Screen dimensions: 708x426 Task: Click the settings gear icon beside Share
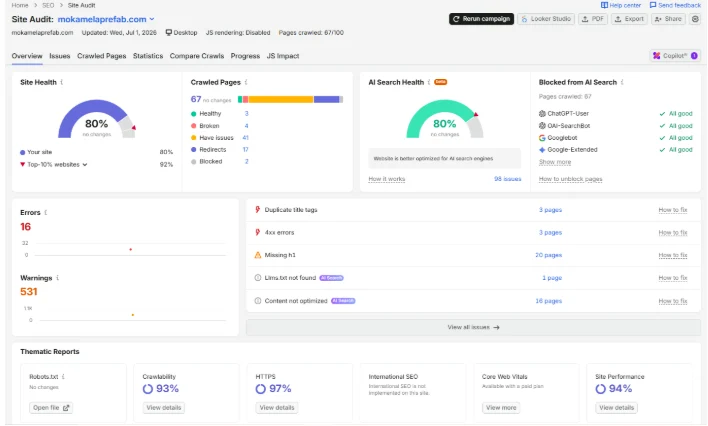[695, 19]
